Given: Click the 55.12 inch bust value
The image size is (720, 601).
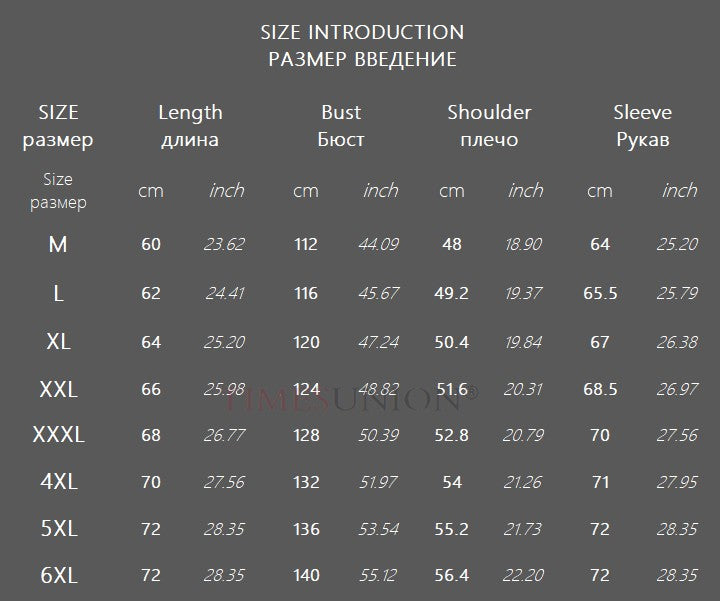Looking at the screenshot, I should 379,576.
